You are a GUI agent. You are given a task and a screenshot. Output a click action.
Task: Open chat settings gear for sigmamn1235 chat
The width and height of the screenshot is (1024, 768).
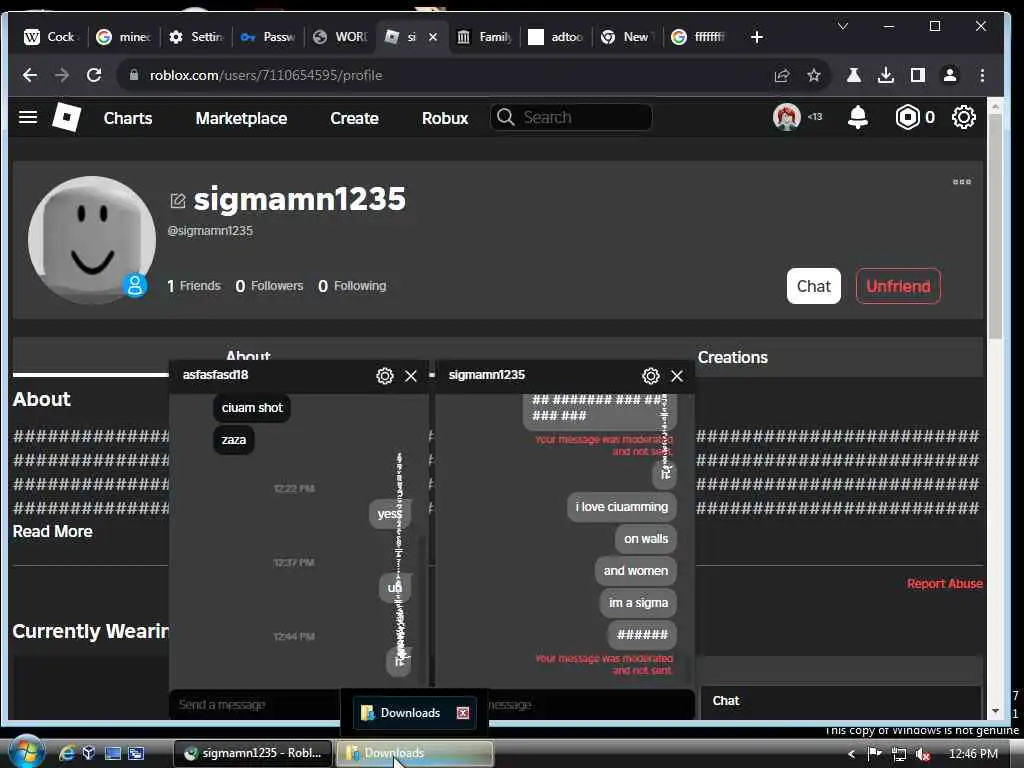(x=650, y=376)
